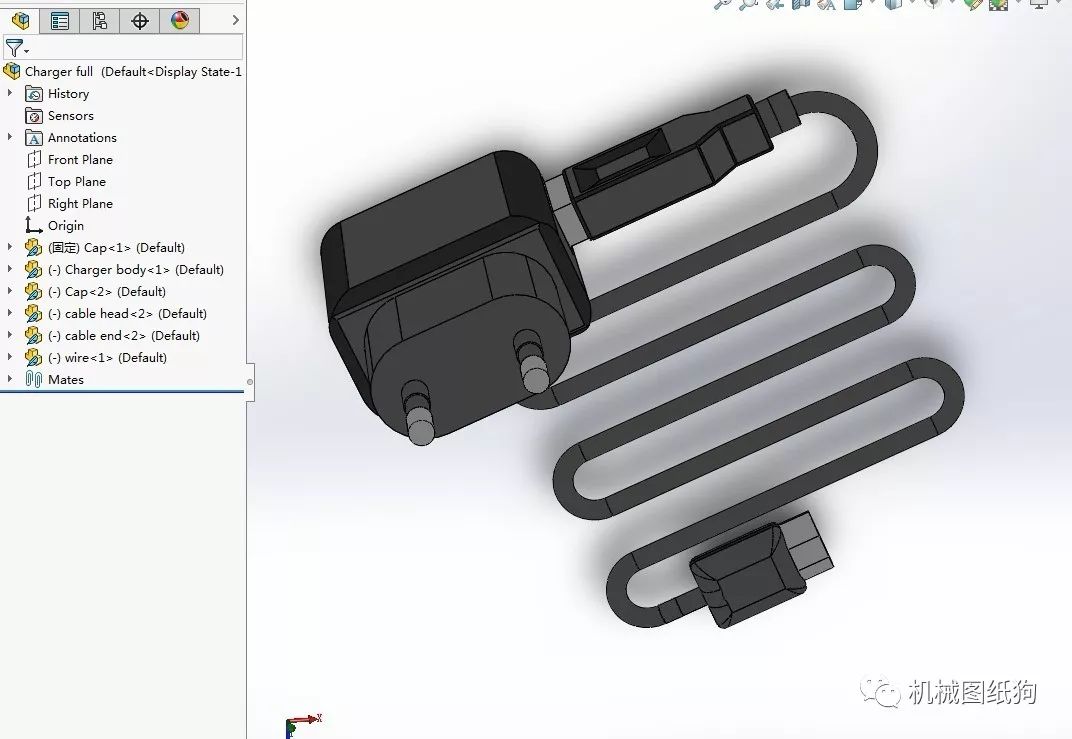Click the Section View icon in view toolbar
Image resolution: width=1072 pixels, height=739 pixels.
coord(800,4)
